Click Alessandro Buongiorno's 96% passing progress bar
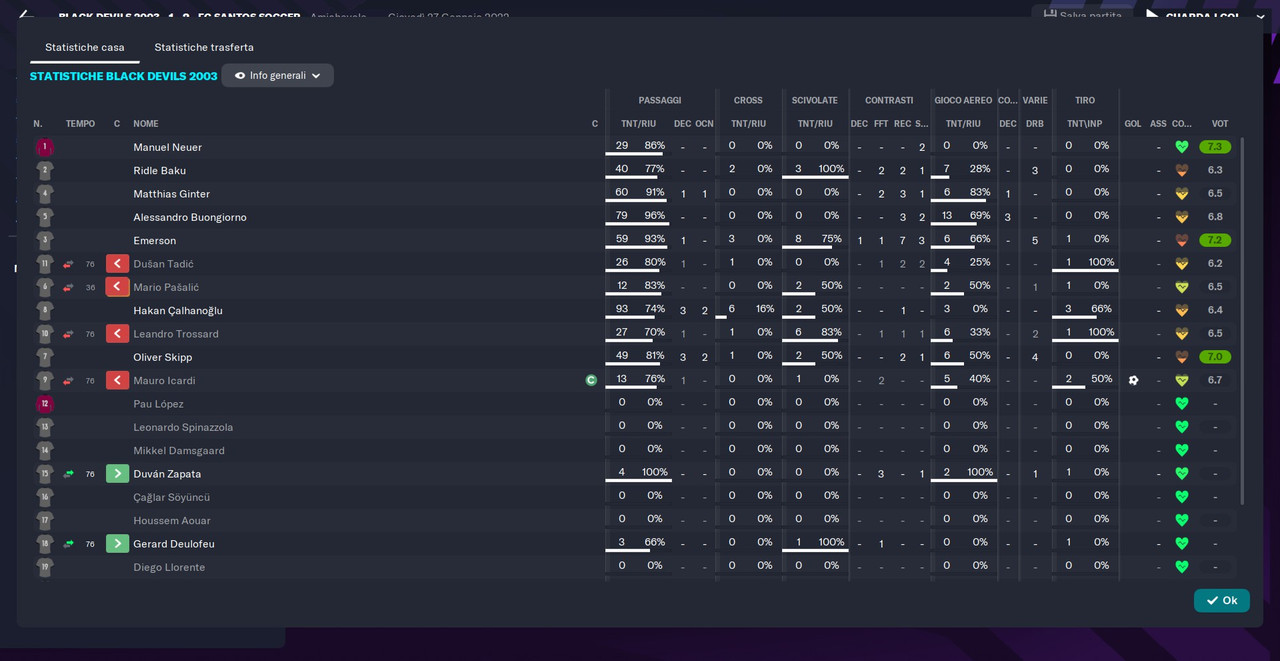 638,226
